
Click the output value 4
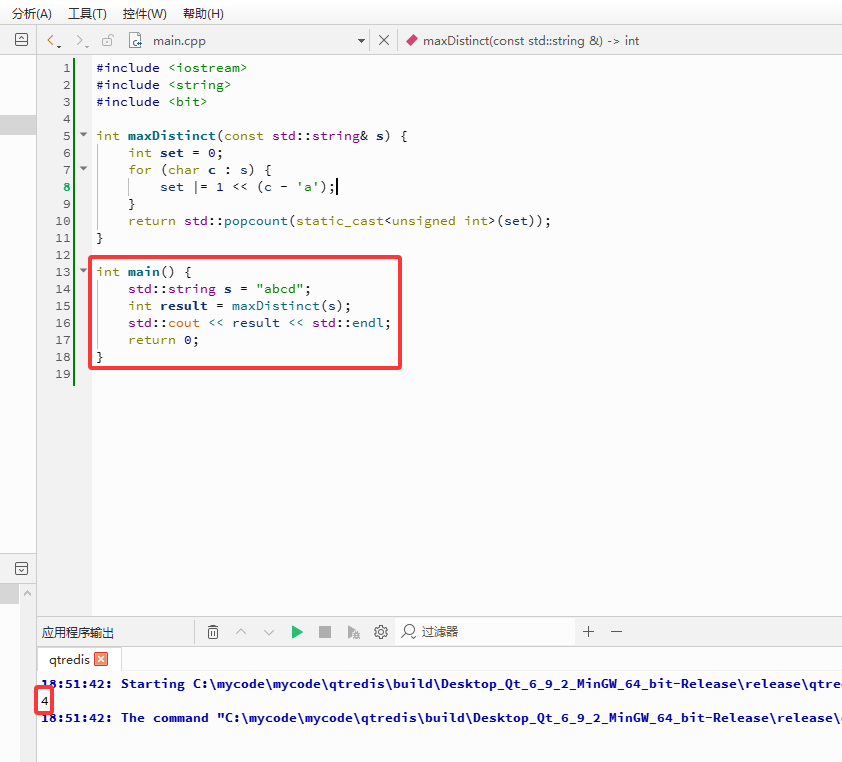(x=45, y=701)
